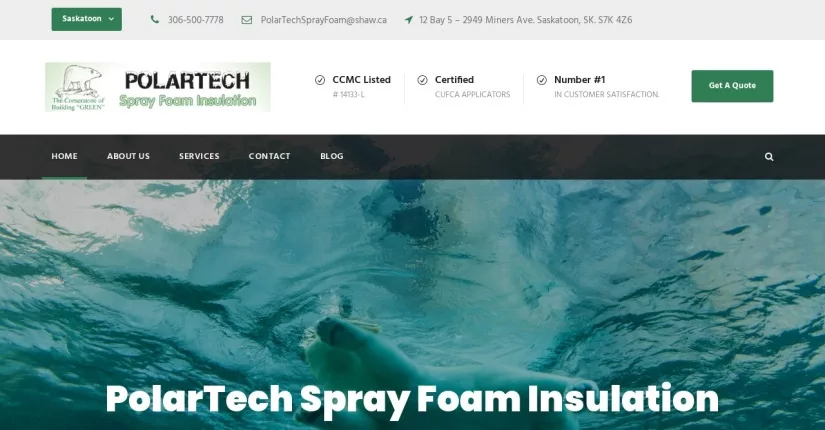This screenshot has width=825, height=430.
Task: Click the Get A Quote button
Action: coord(732,86)
